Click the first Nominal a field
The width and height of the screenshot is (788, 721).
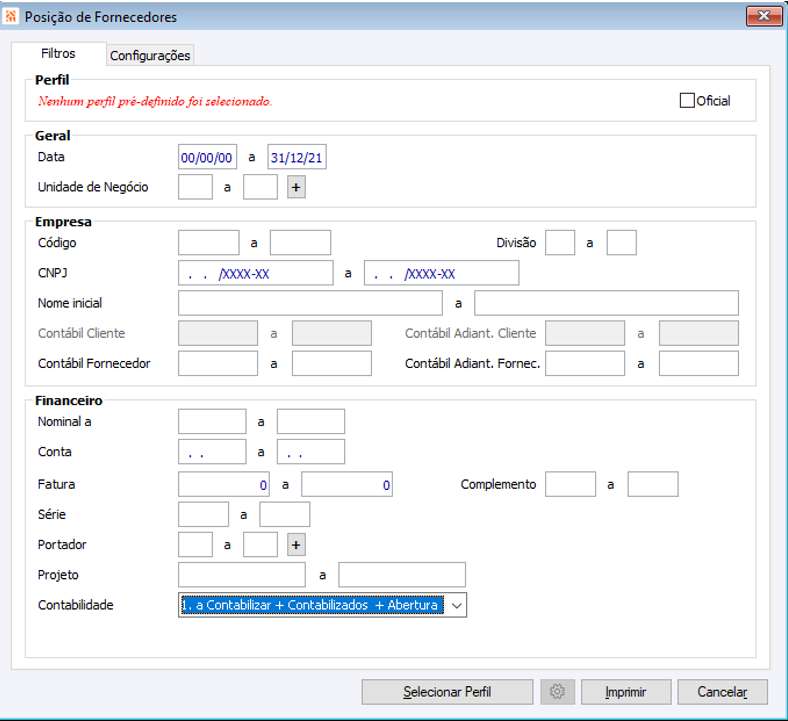click(x=212, y=422)
